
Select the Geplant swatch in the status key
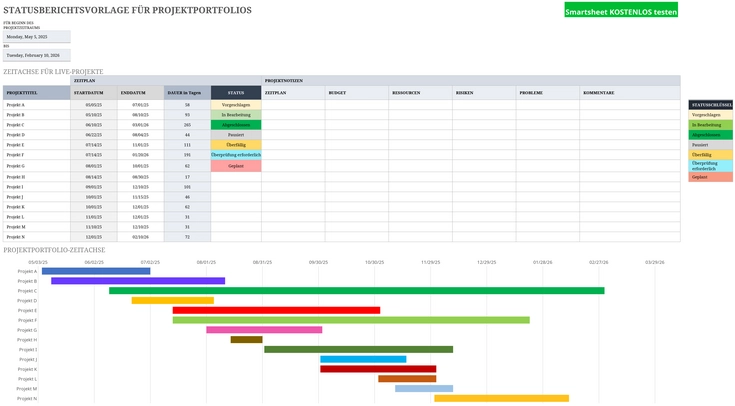711,177
